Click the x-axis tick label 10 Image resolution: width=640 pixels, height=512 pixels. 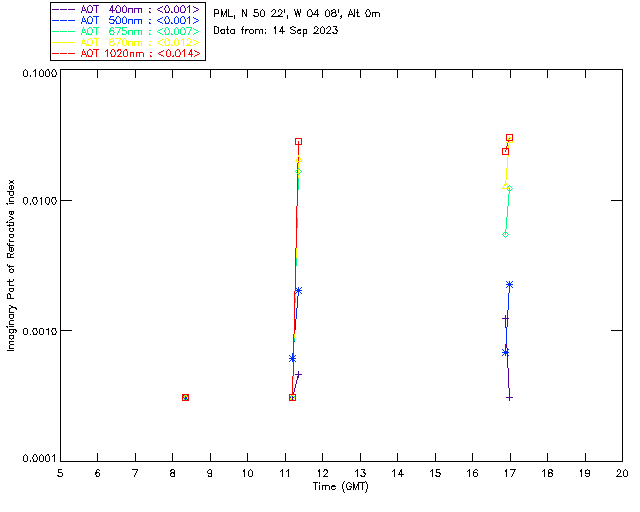[x=247, y=473]
